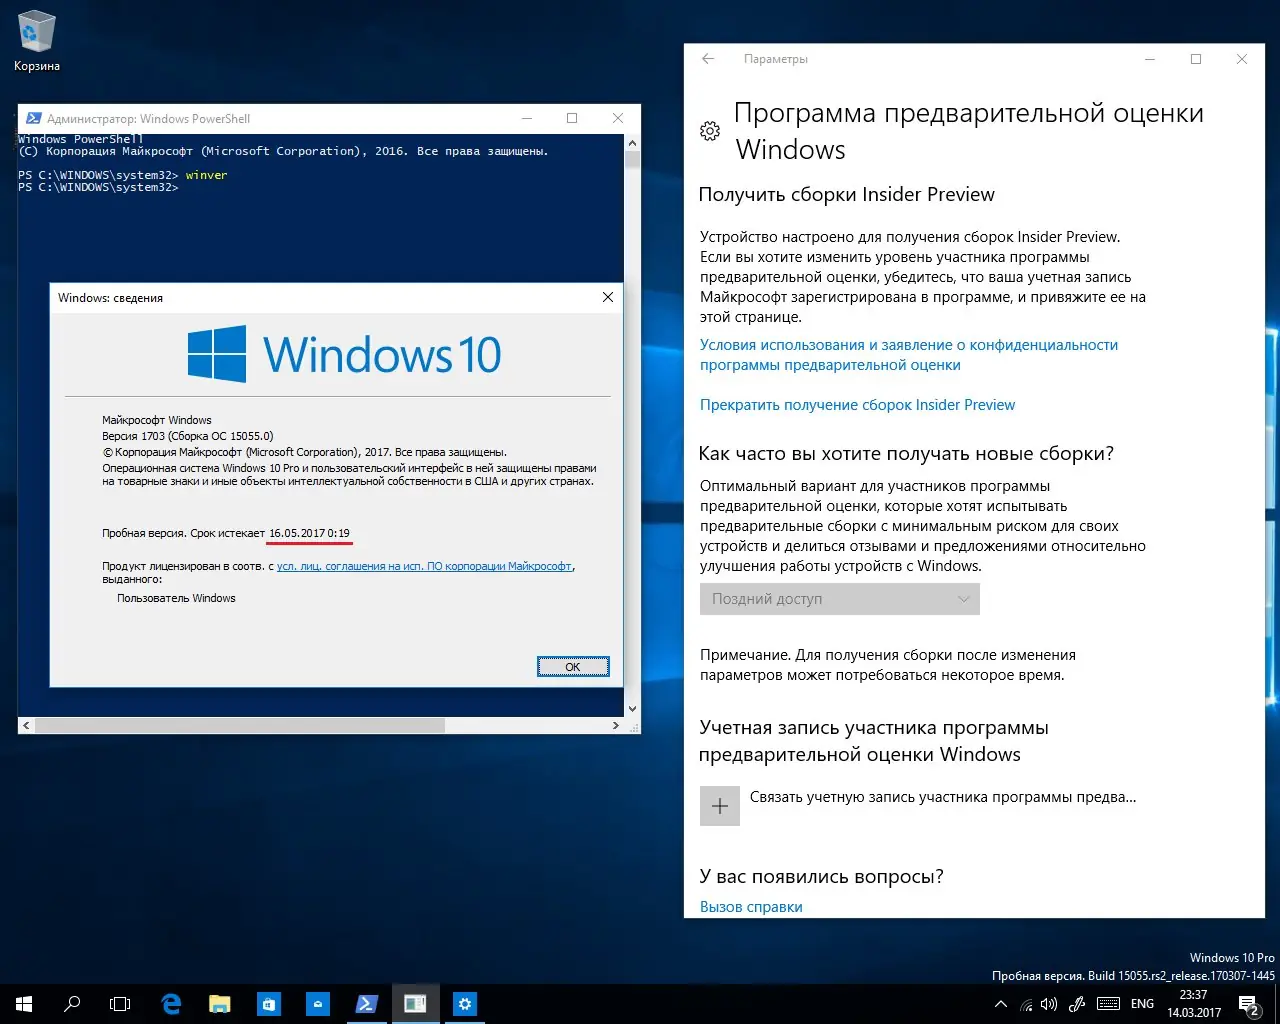Open the 'Вызов справки' help link
Image resolution: width=1280 pixels, height=1024 pixels.
point(751,907)
